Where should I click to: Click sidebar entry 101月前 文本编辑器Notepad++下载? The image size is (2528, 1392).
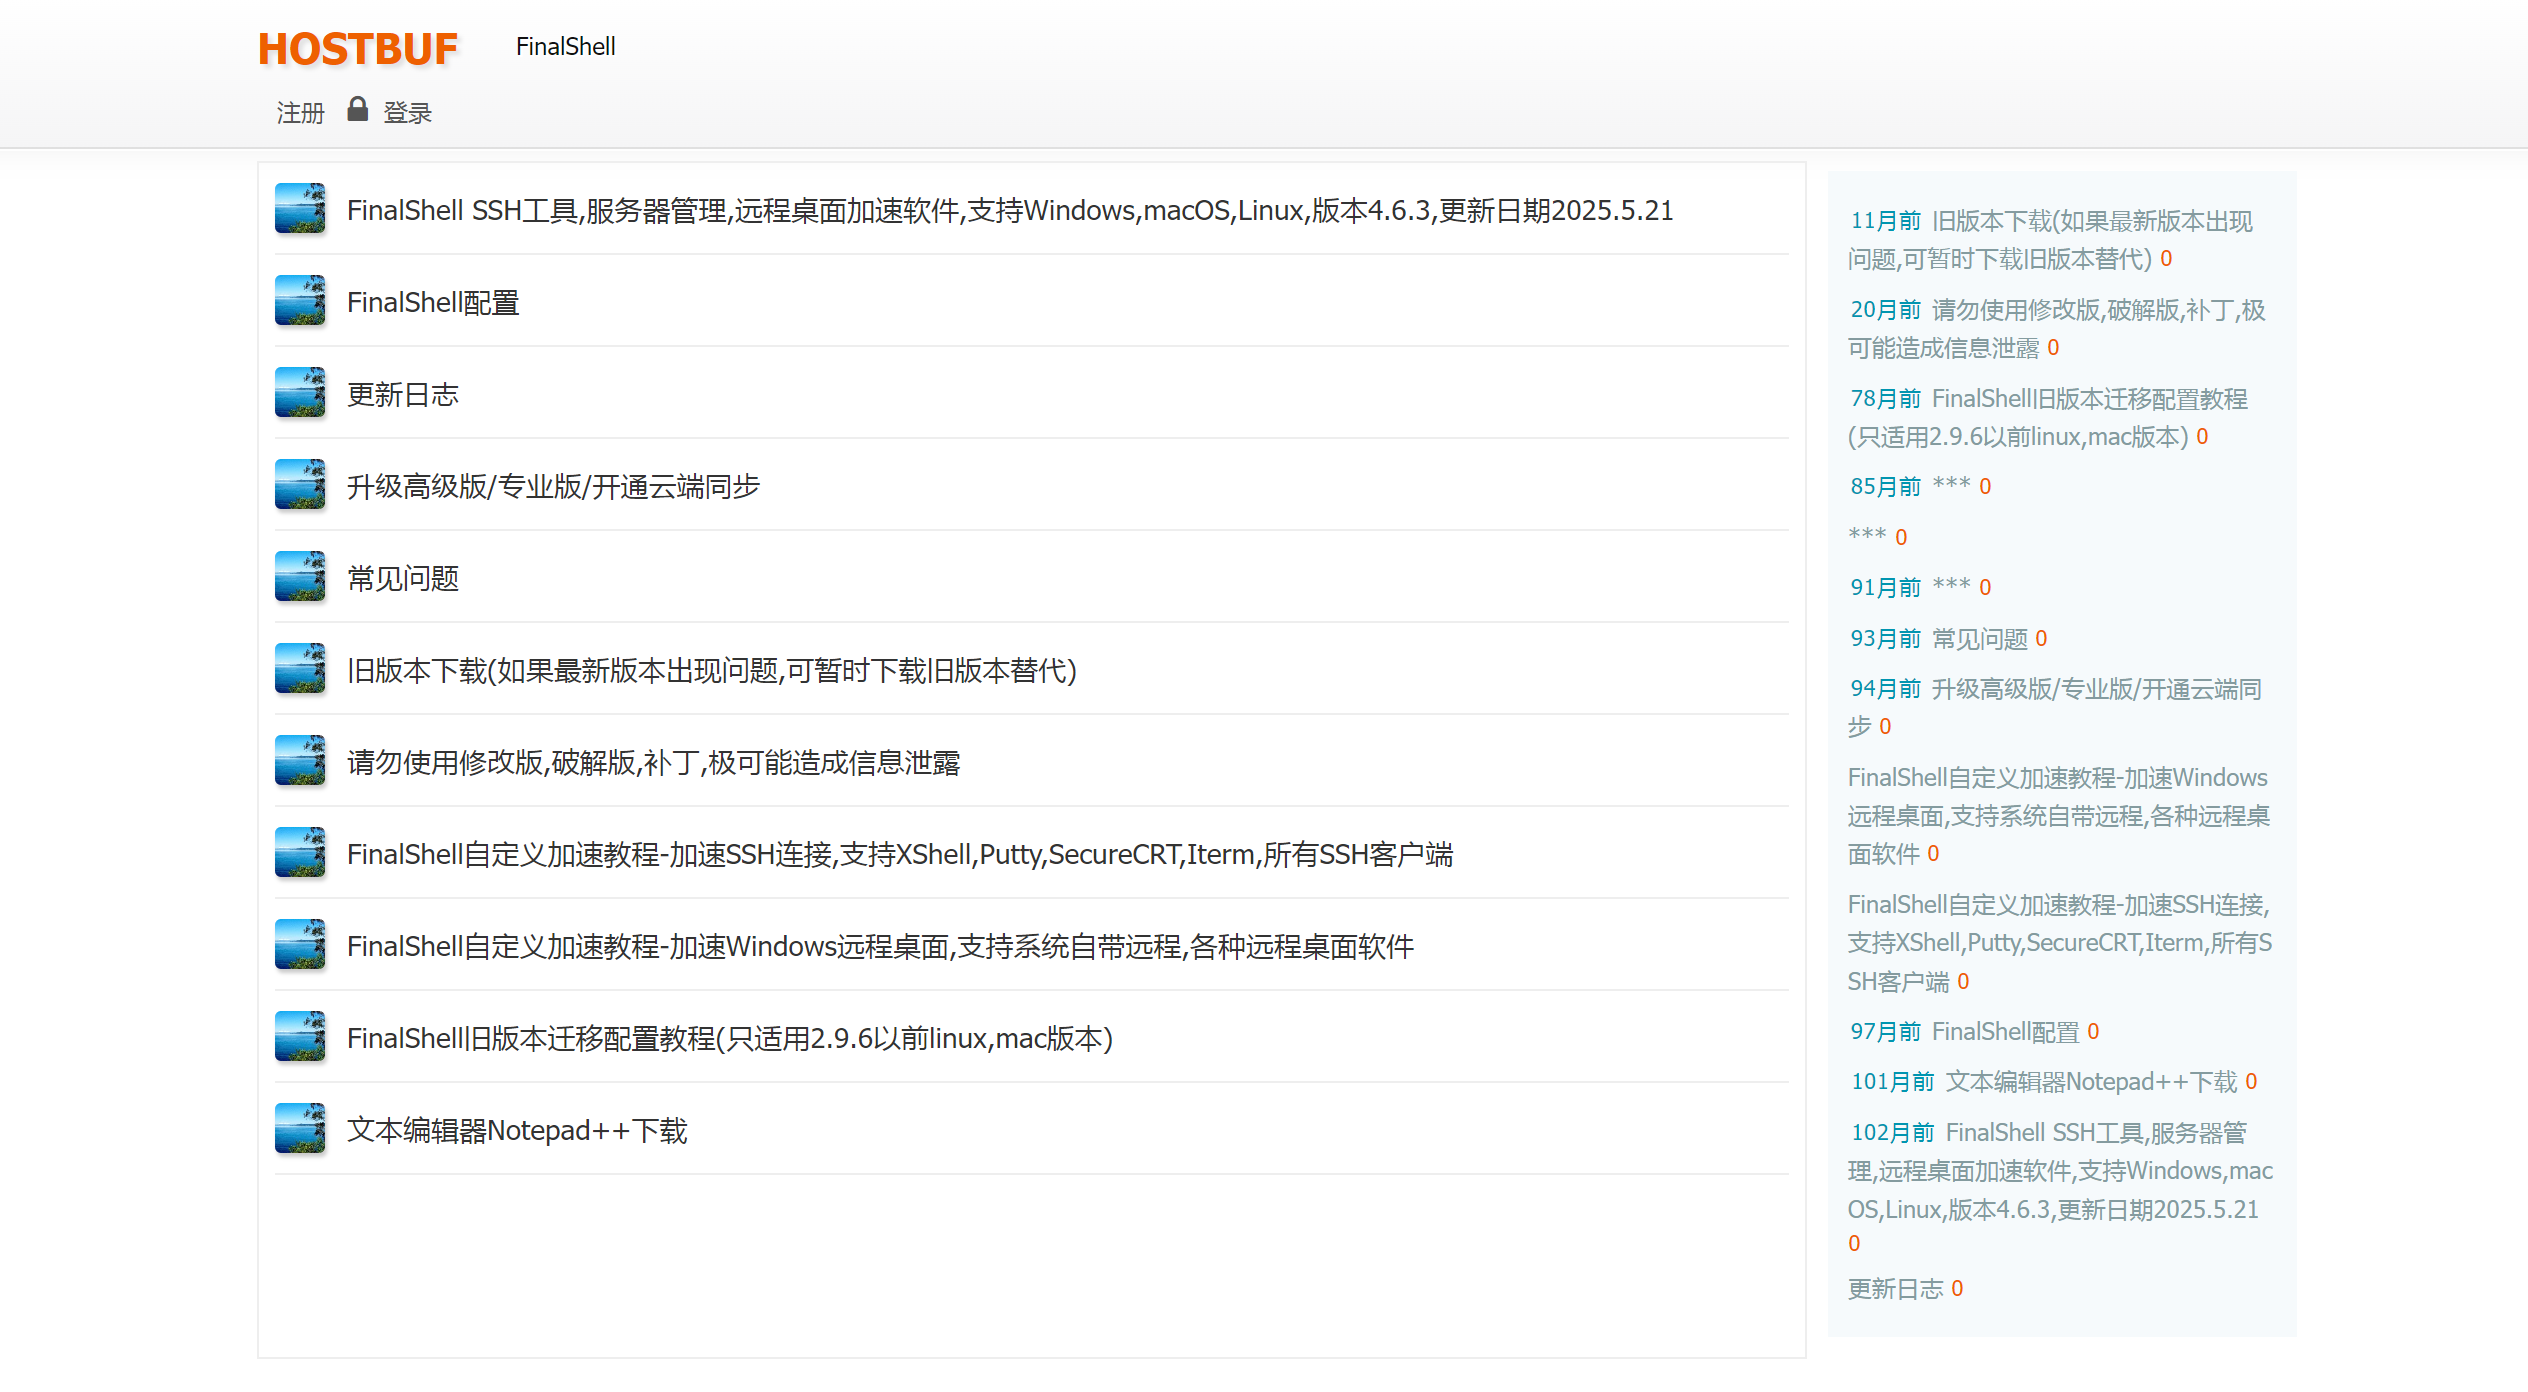click(2090, 1082)
